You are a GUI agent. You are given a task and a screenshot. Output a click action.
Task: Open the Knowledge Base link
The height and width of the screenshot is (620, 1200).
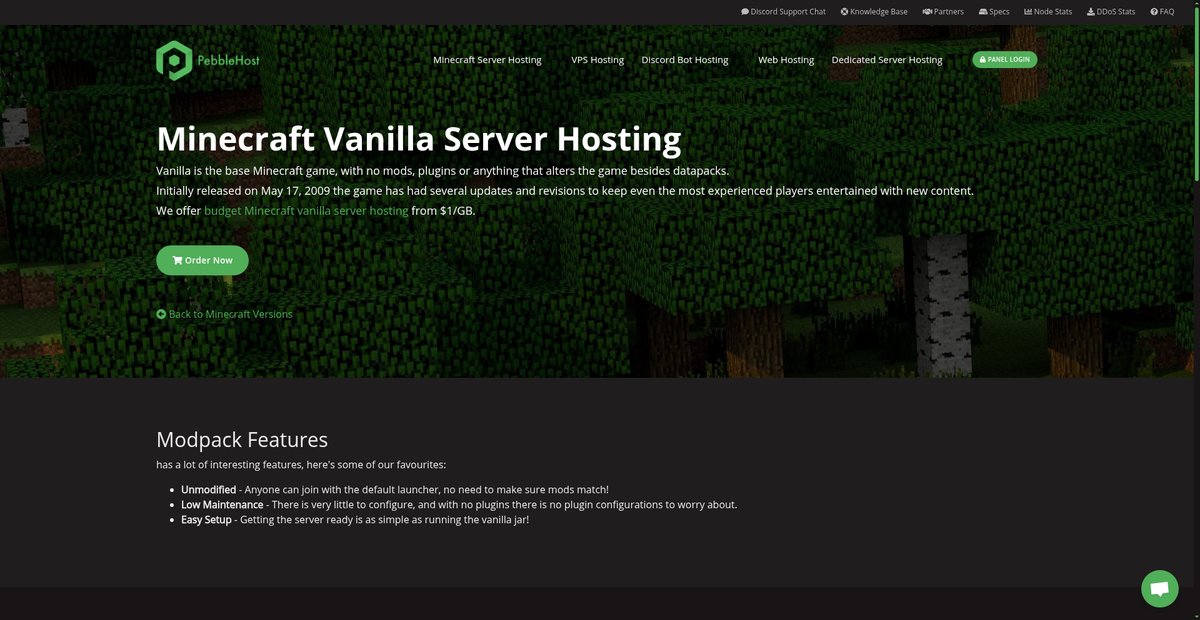click(874, 12)
